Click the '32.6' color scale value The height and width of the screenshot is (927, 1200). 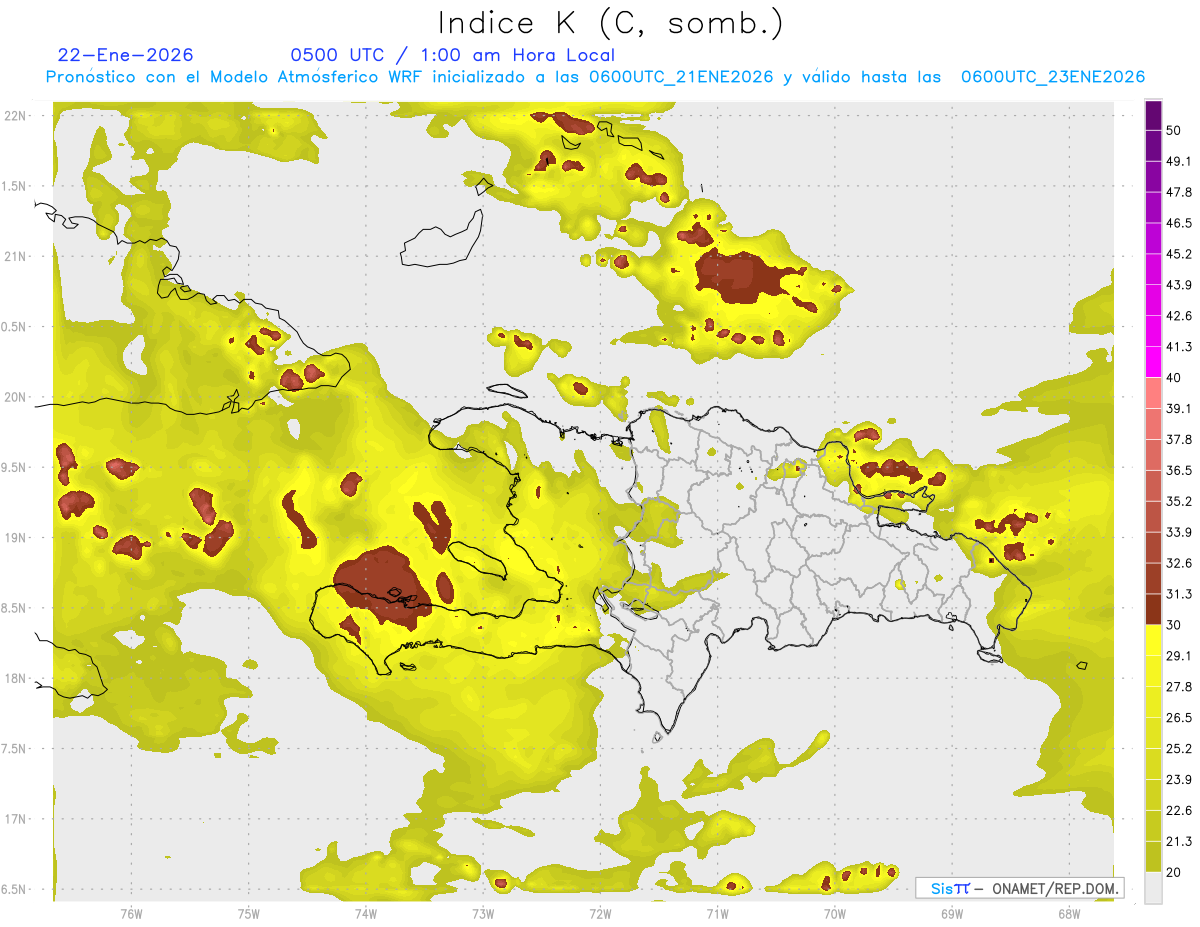click(1179, 563)
